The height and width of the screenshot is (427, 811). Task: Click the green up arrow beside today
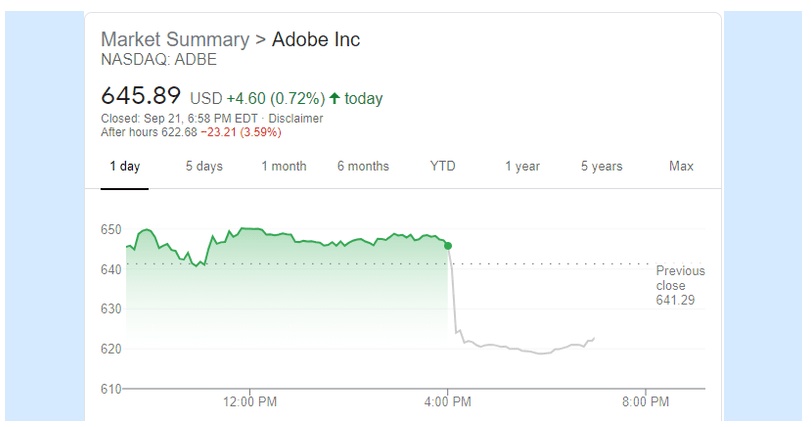click(x=334, y=98)
